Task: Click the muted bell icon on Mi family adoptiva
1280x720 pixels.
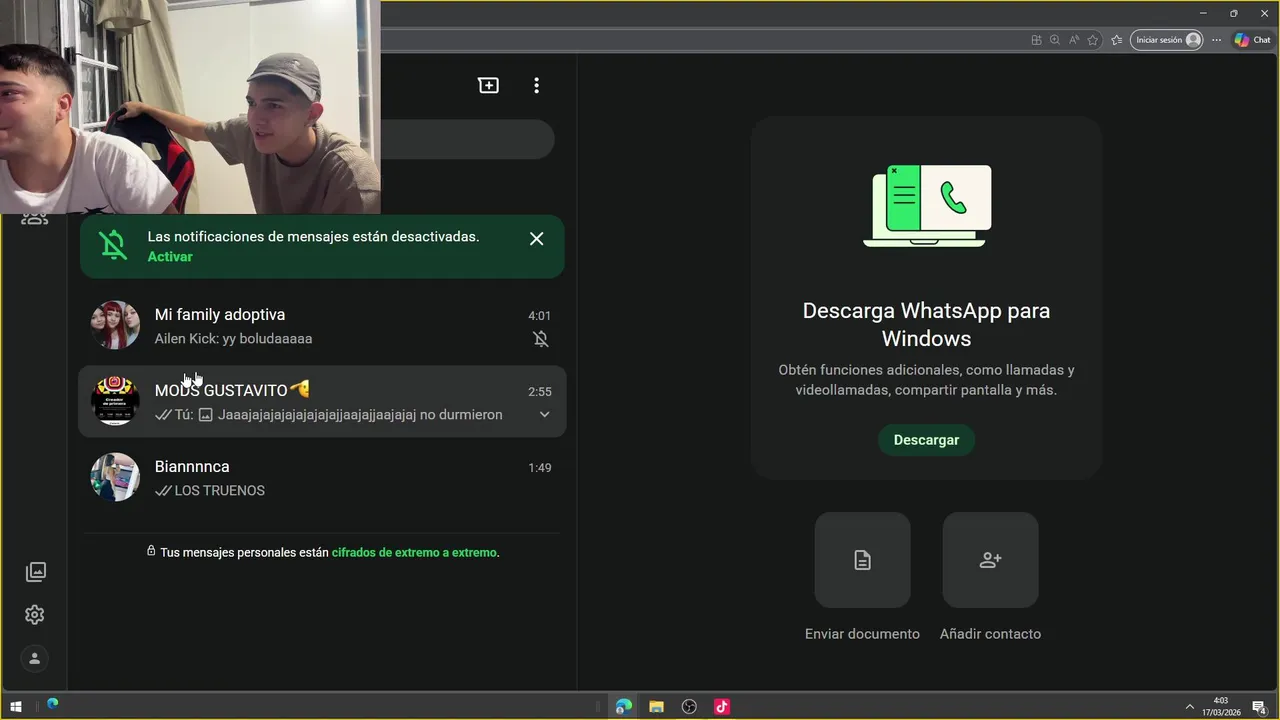Action: tap(541, 339)
